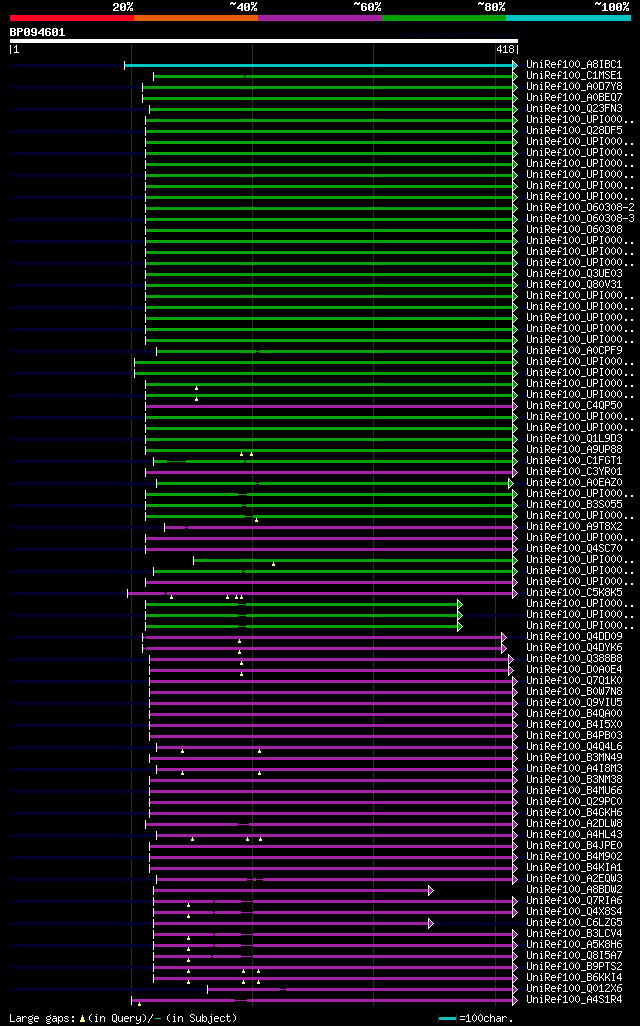Image resolution: width=640 pixels, height=1026 pixels.
Task: Select the UniRef100_B4QA00 label
Action: click(574, 713)
